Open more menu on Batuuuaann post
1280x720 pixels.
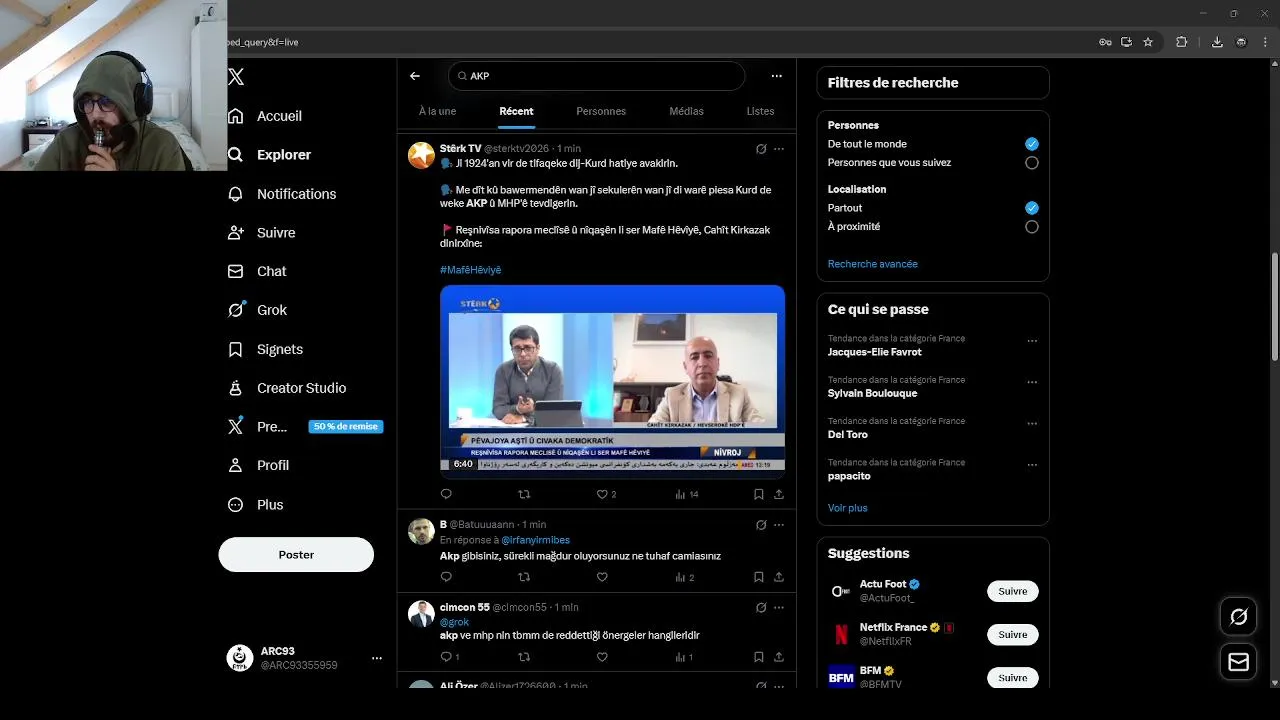[779, 525]
